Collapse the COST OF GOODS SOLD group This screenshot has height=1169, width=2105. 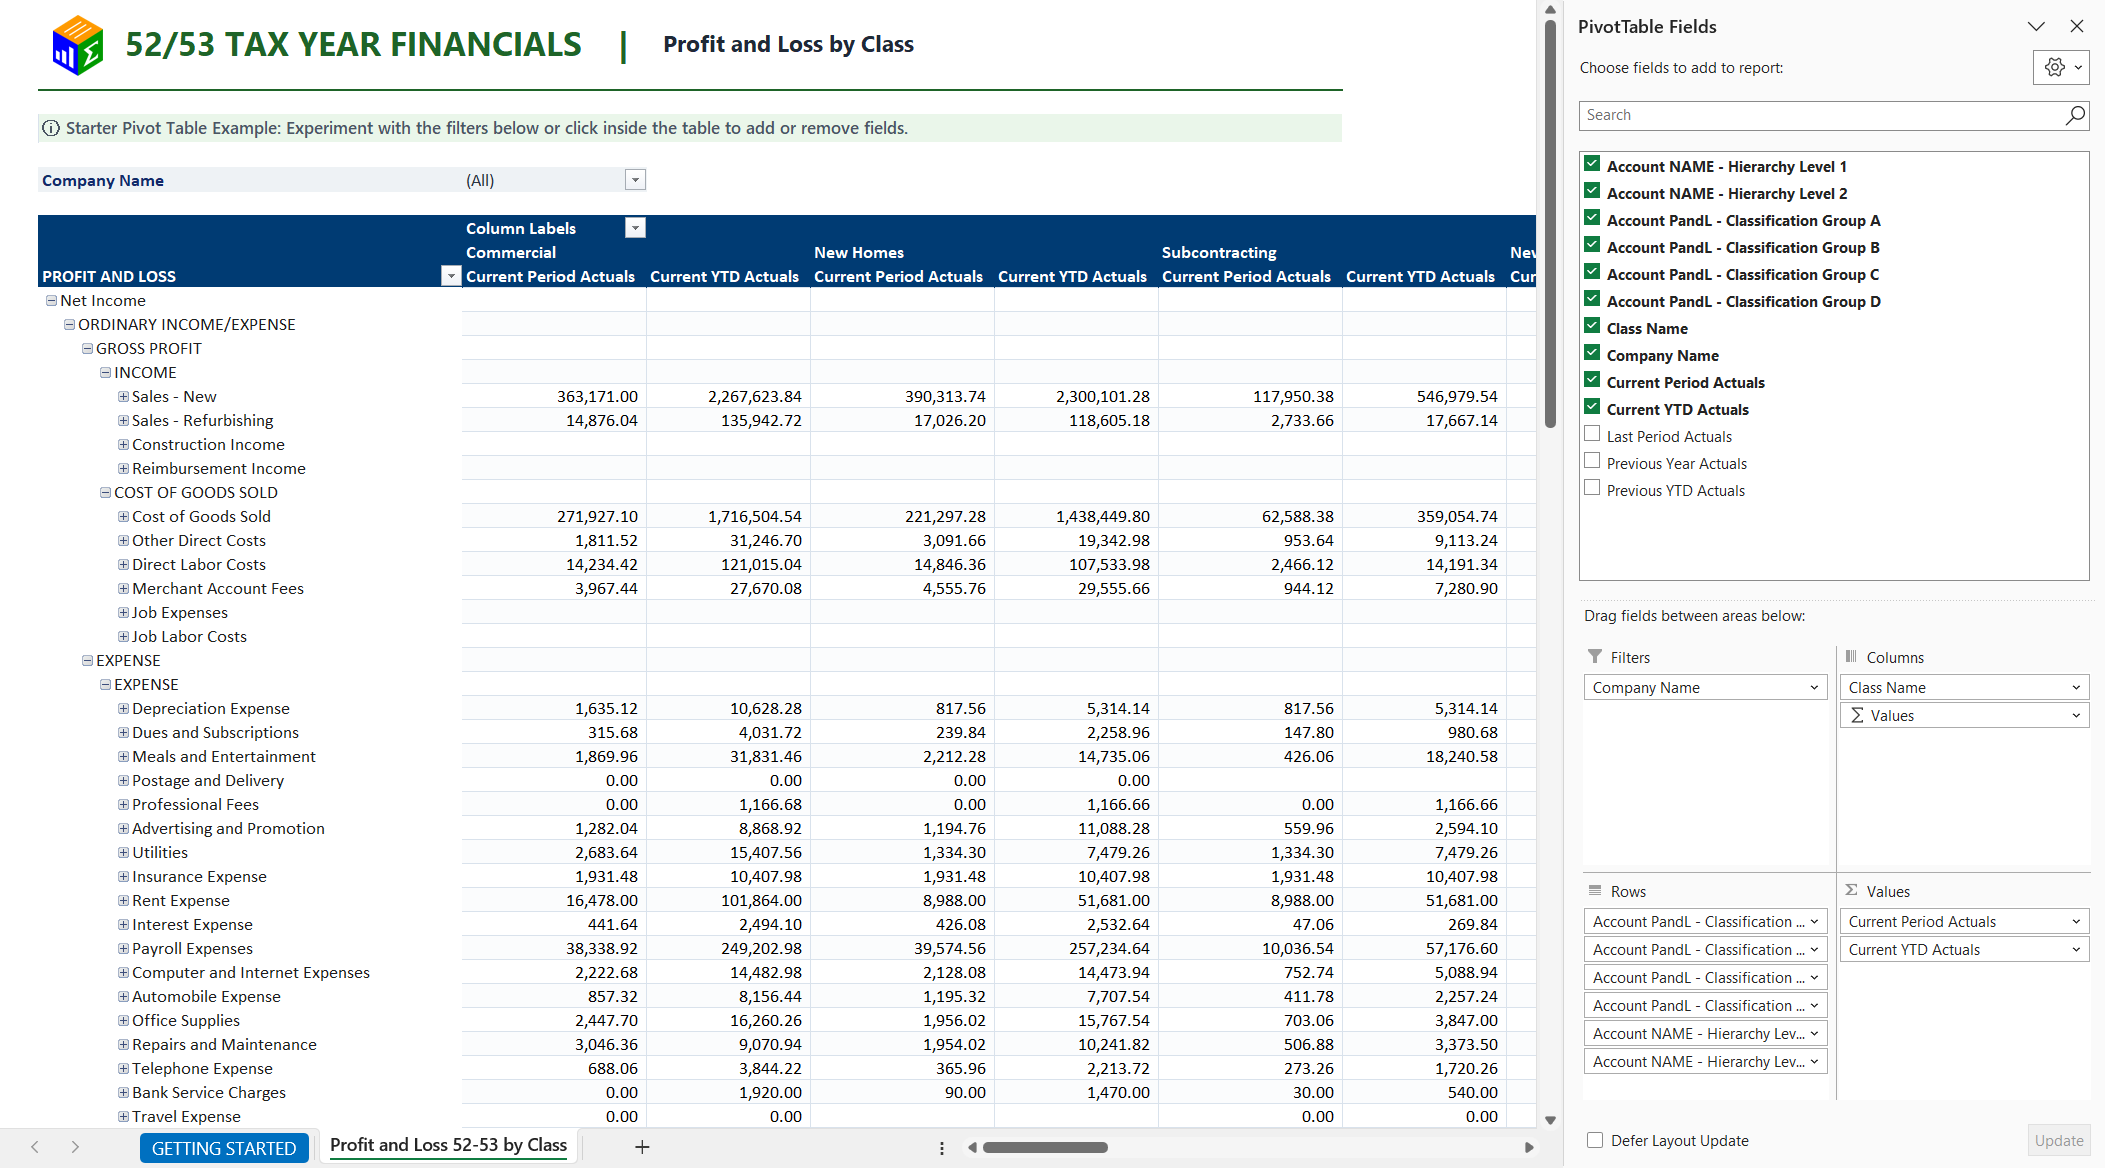point(105,493)
